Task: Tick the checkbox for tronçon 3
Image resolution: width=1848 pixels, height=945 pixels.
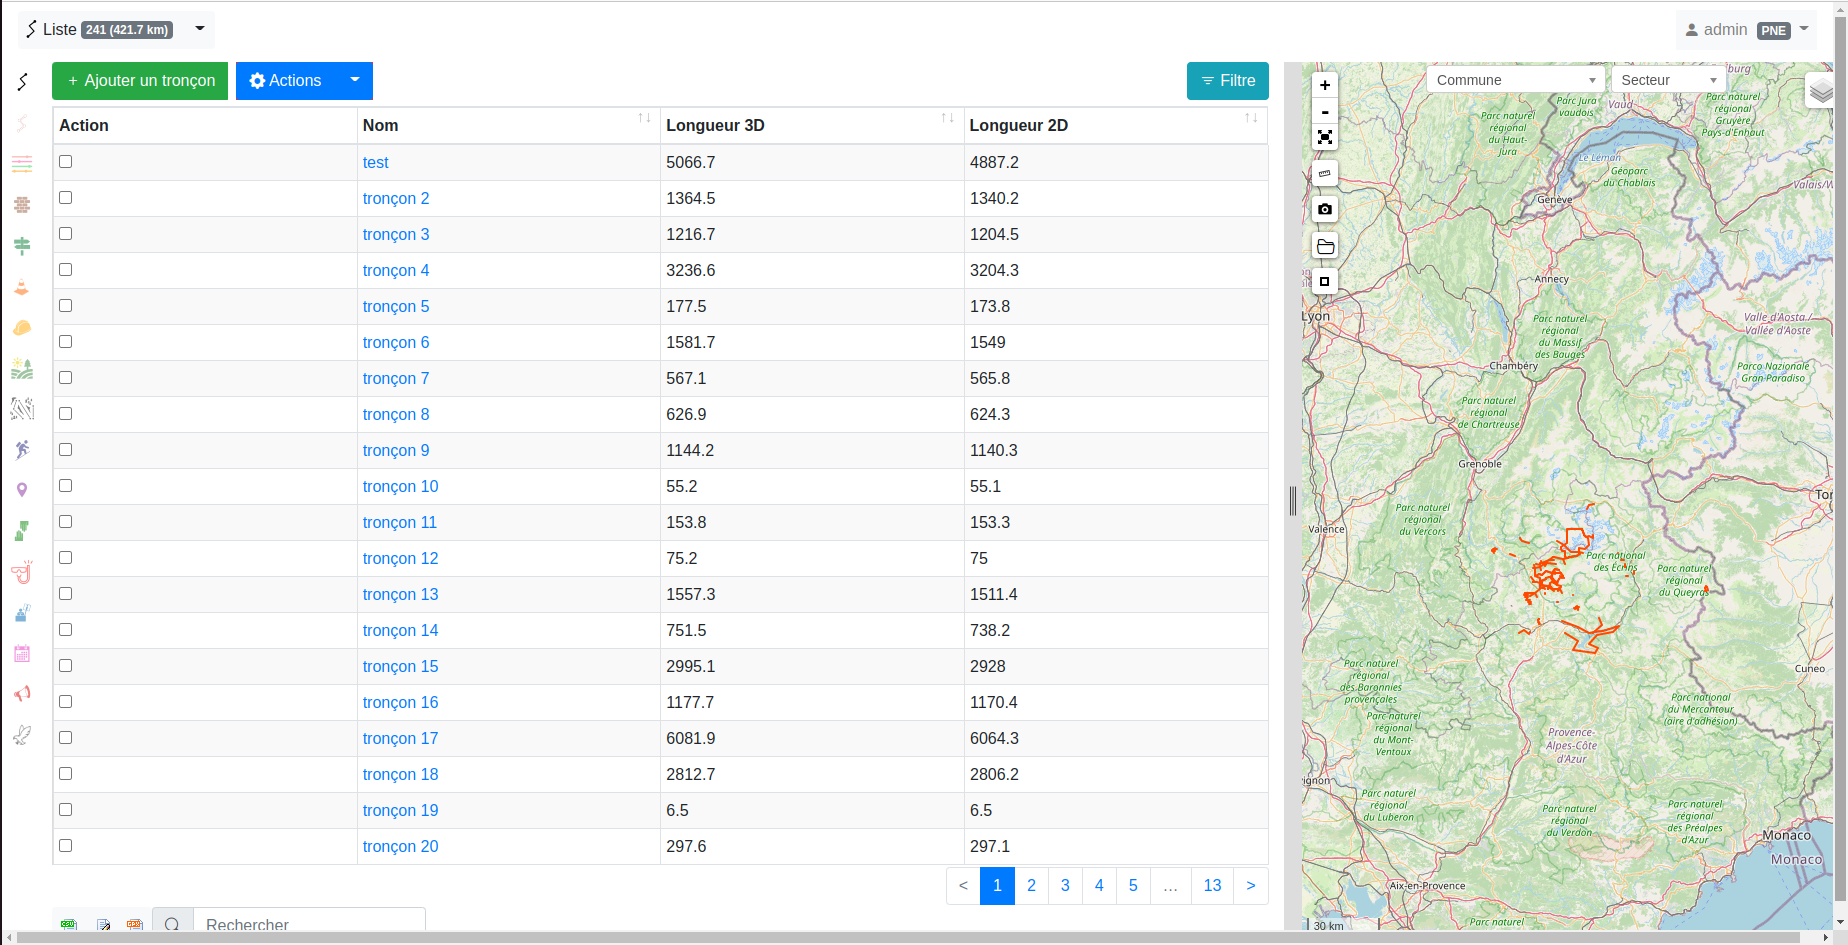Action: pos(66,233)
